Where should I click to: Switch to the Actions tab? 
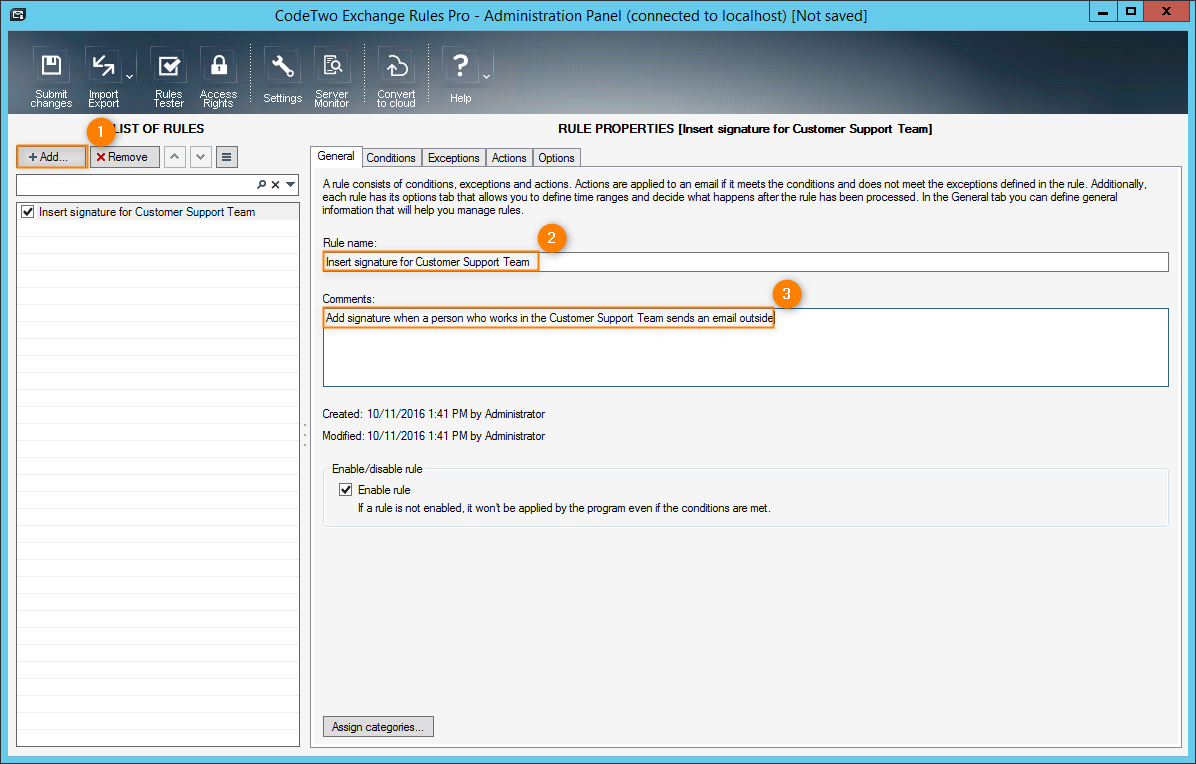(509, 158)
